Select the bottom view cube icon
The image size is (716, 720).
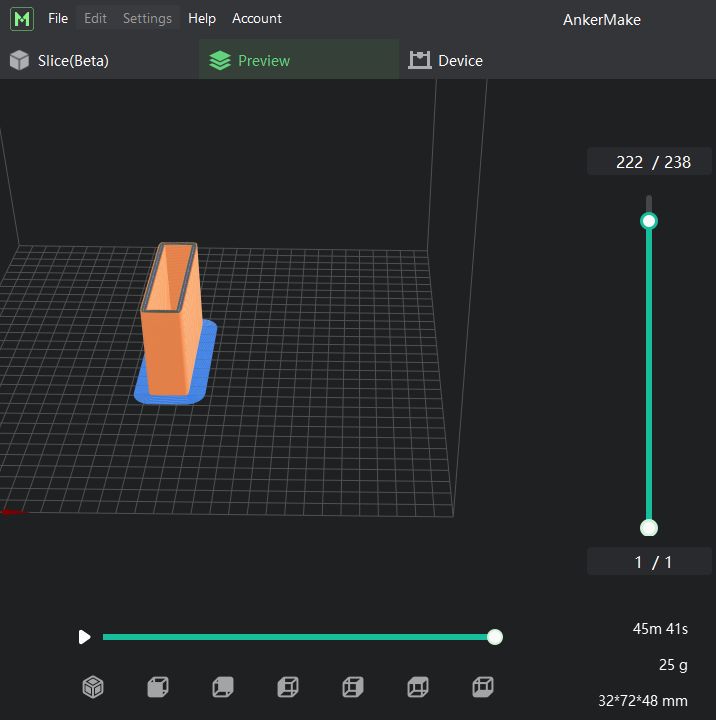tap(483, 687)
